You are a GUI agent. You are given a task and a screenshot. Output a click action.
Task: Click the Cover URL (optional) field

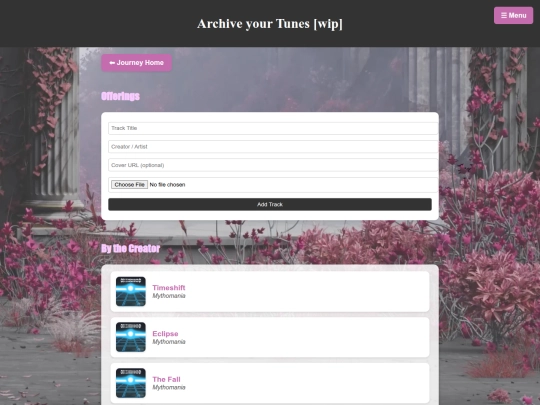point(273,165)
